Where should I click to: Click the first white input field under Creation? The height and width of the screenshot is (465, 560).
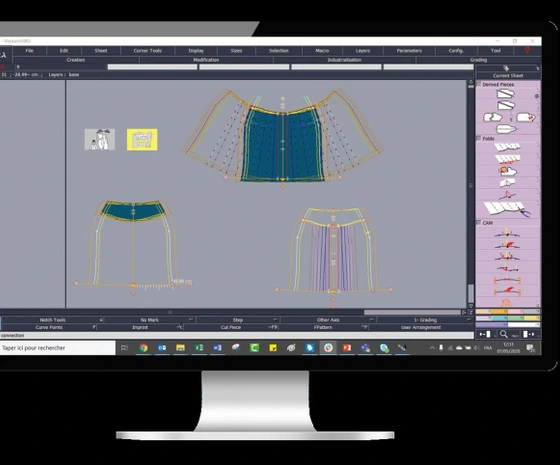pyautogui.click(x=152, y=67)
